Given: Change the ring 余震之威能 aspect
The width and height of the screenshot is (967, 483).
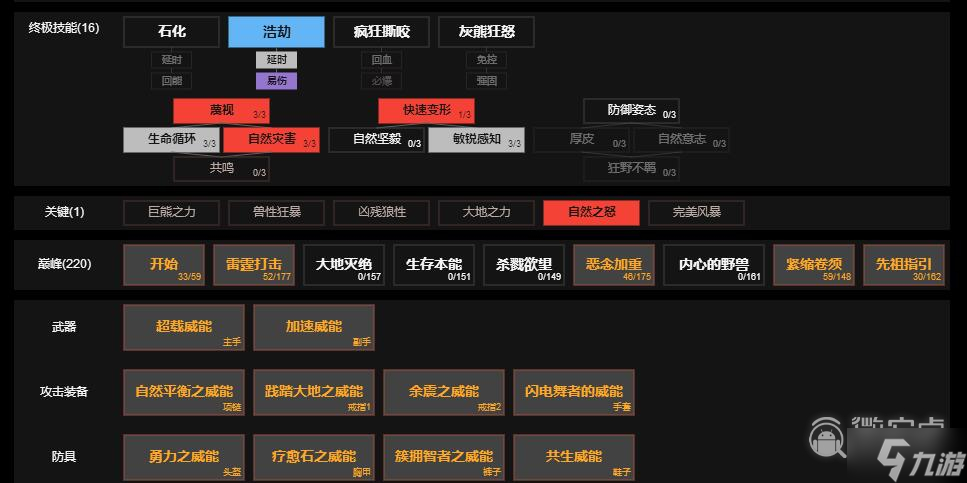Looking at the screenshot, I should click(x=443, y=392).
